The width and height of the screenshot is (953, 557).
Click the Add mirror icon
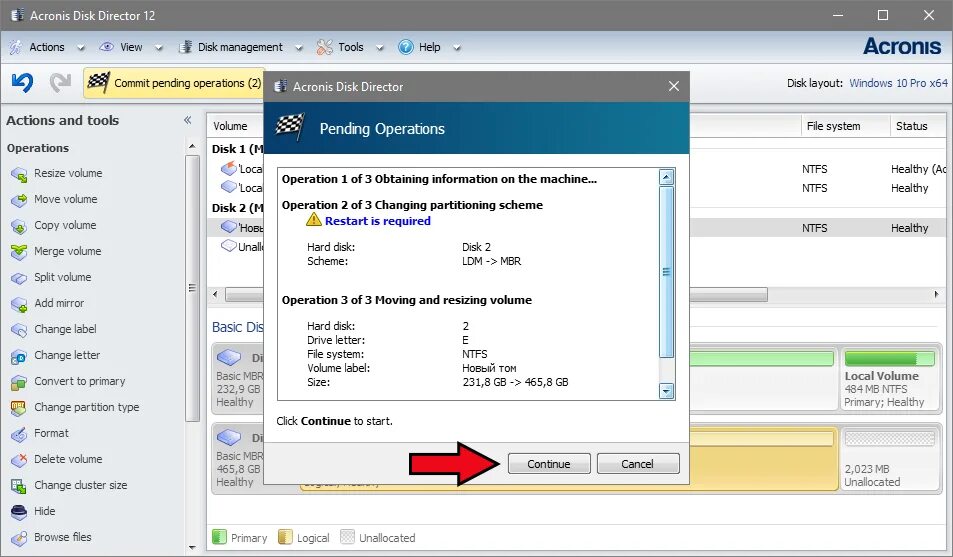click(x=19, y=304)
